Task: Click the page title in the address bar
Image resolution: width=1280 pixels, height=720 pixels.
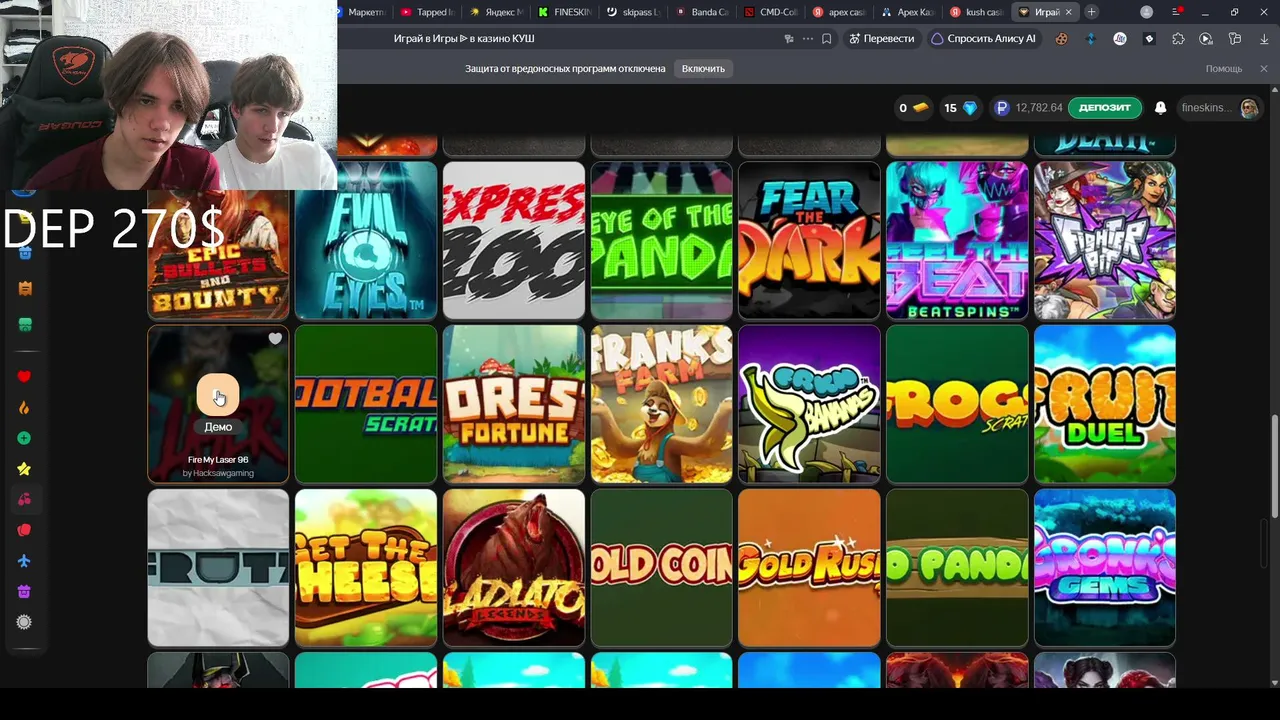Action: click(464, 39)
